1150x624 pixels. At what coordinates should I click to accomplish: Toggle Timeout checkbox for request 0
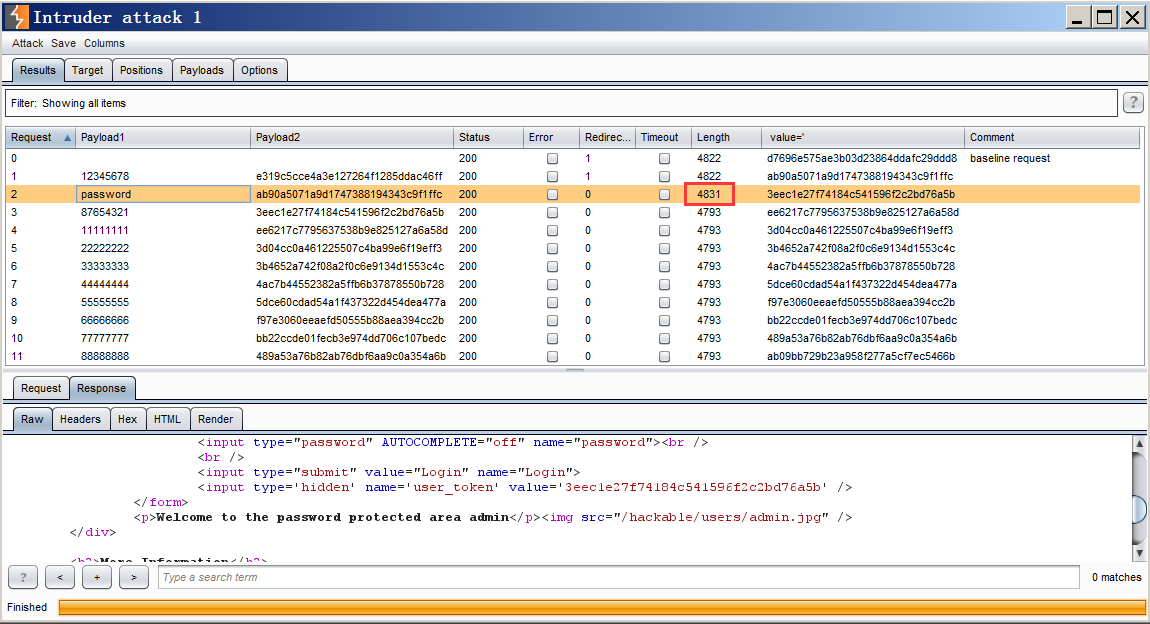[664, 158]
